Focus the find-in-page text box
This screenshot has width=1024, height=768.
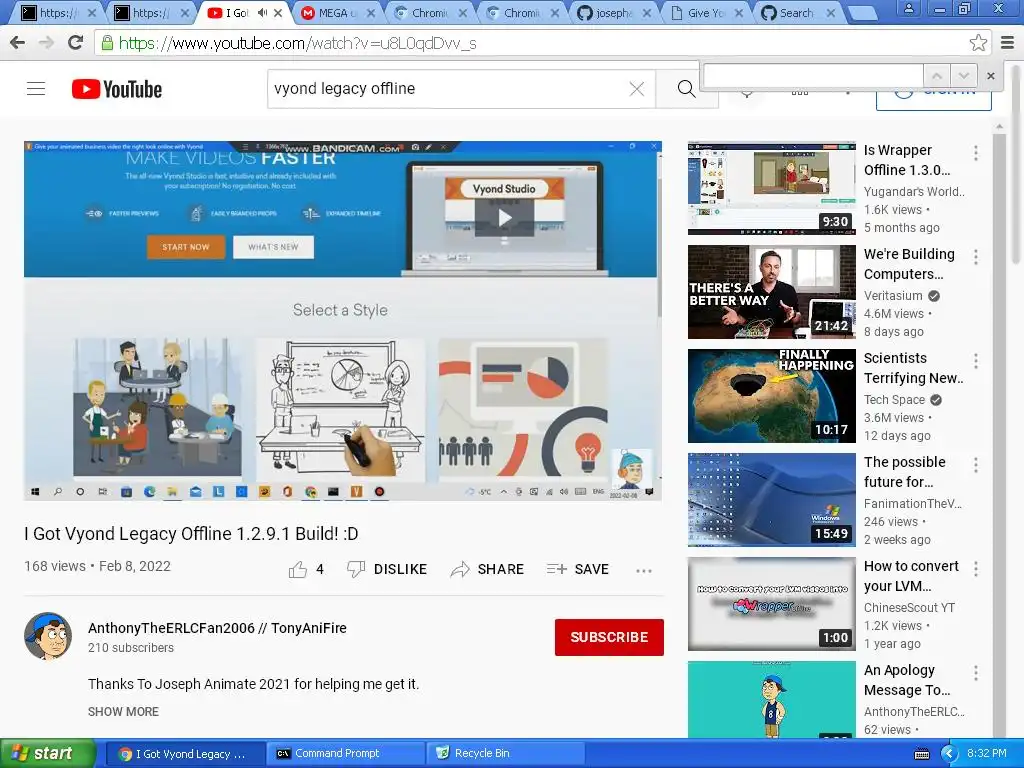[813, 76]
